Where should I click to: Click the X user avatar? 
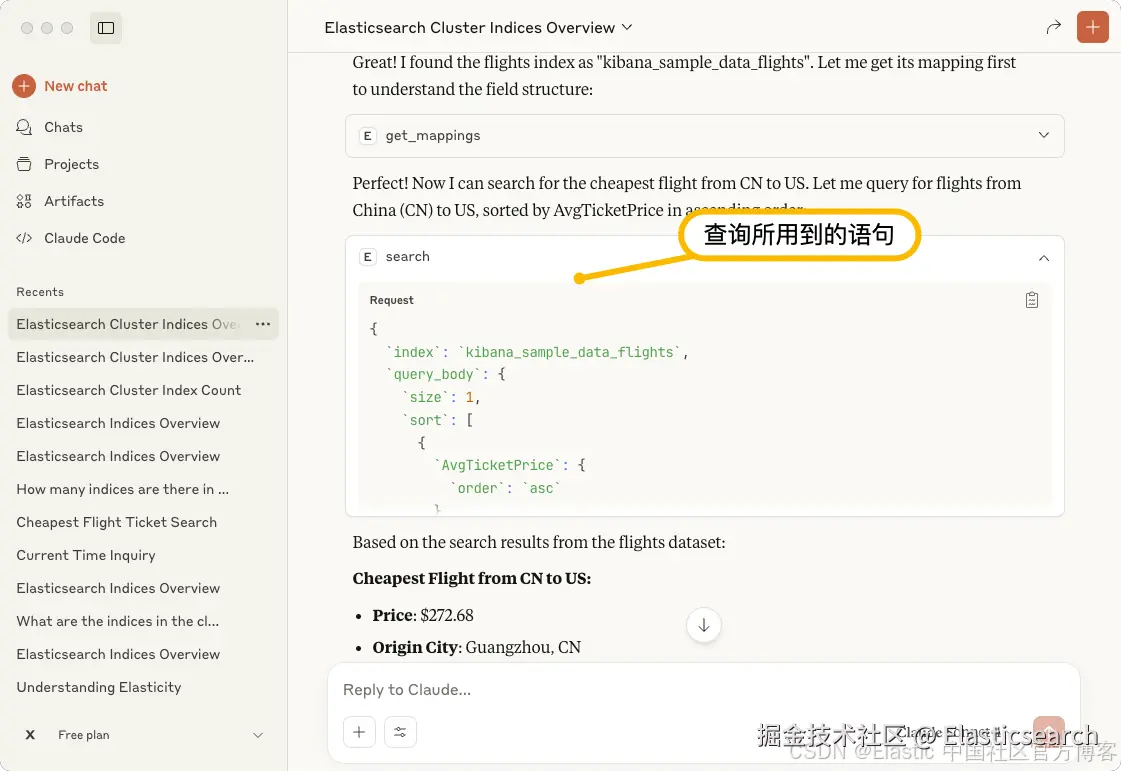(x=30, y=735)
